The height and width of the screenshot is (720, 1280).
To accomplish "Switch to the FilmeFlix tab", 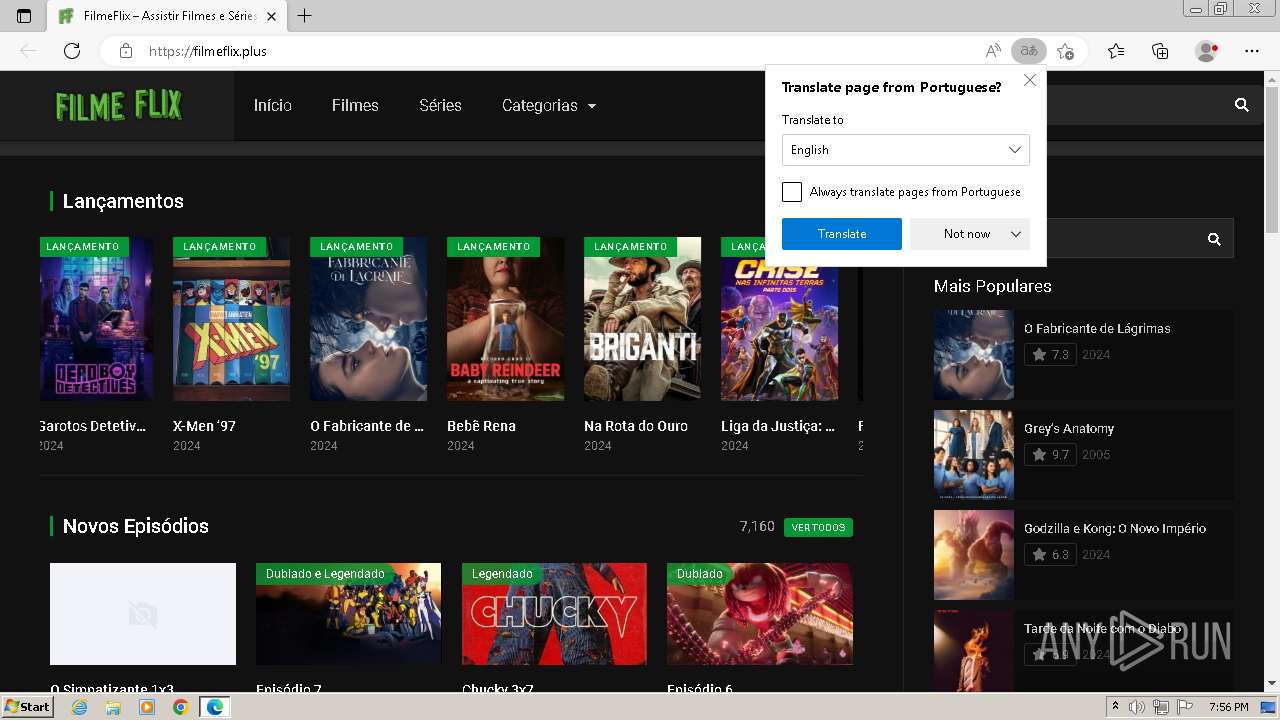I will (167, 16).
